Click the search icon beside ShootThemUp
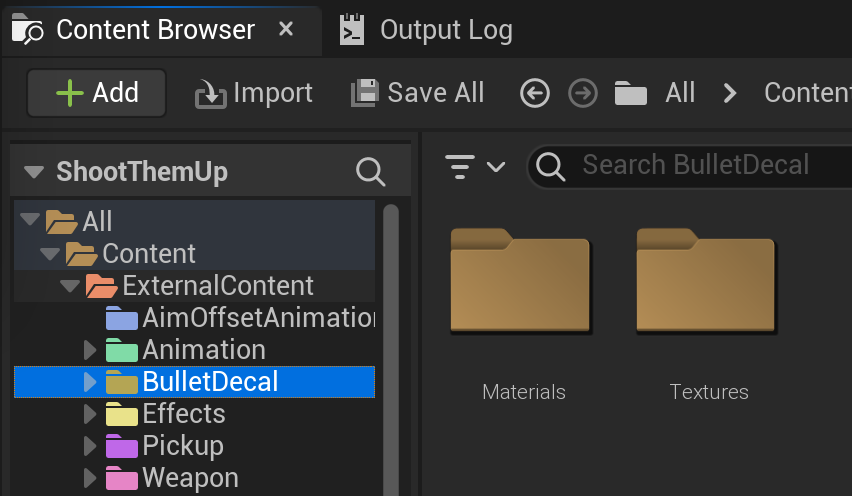Image resolution: width=852 pixels, height=496 pixels. (x=371, y=172)
